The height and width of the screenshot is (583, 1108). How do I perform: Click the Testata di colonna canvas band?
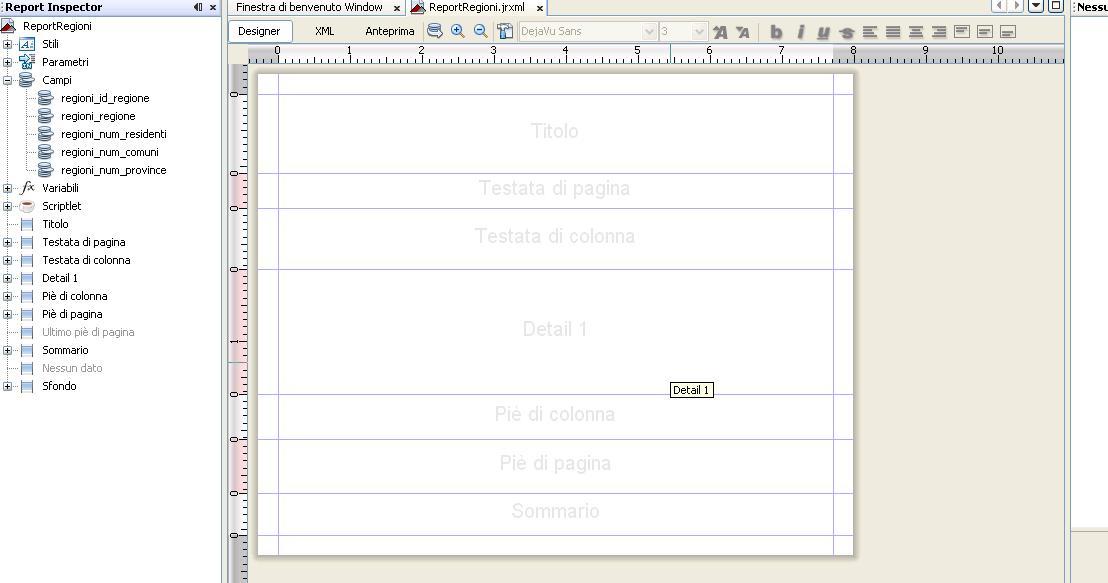click(x=555, y=239)
